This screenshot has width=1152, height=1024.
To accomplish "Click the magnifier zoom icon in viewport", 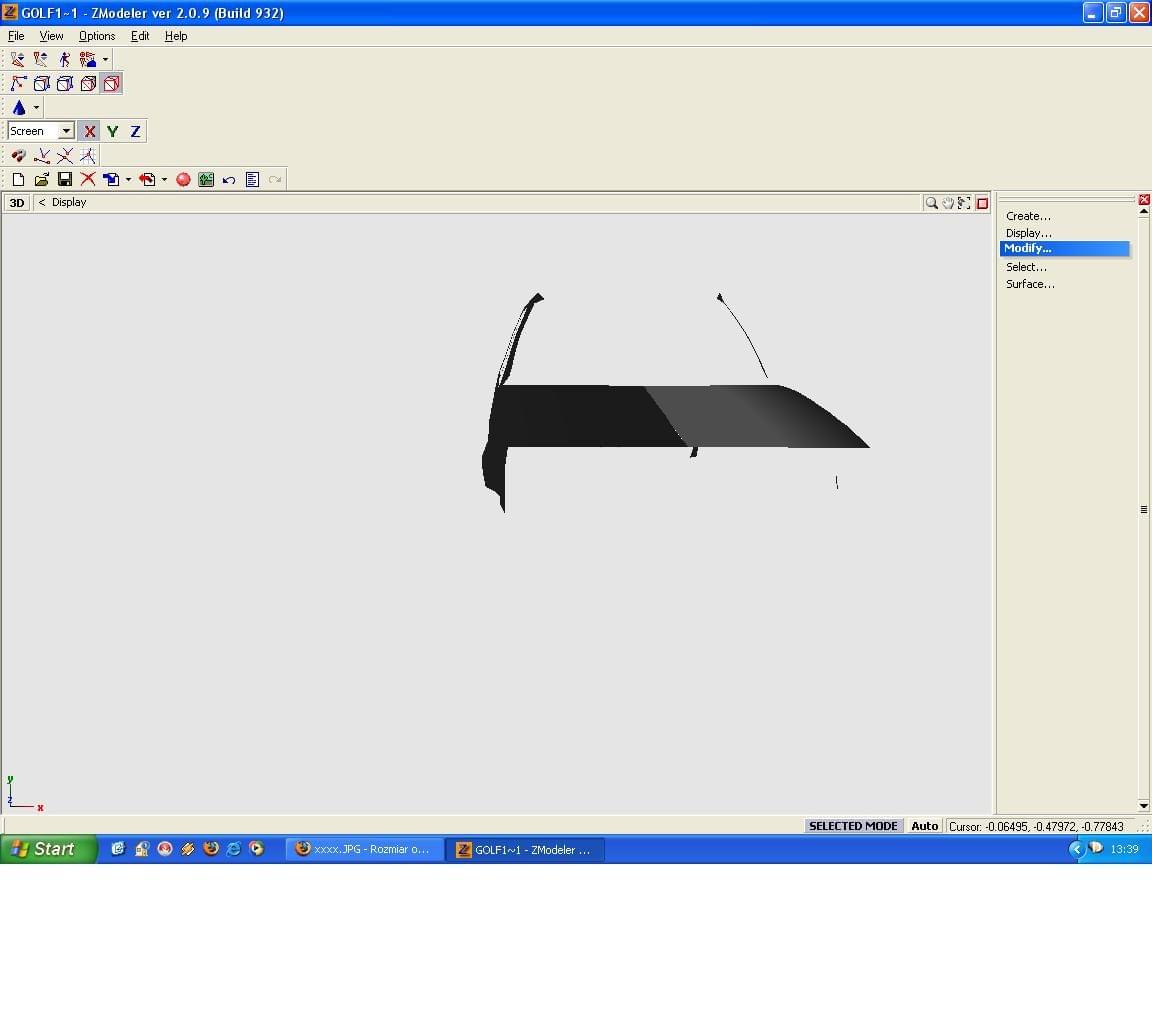I will pos(931,203).
